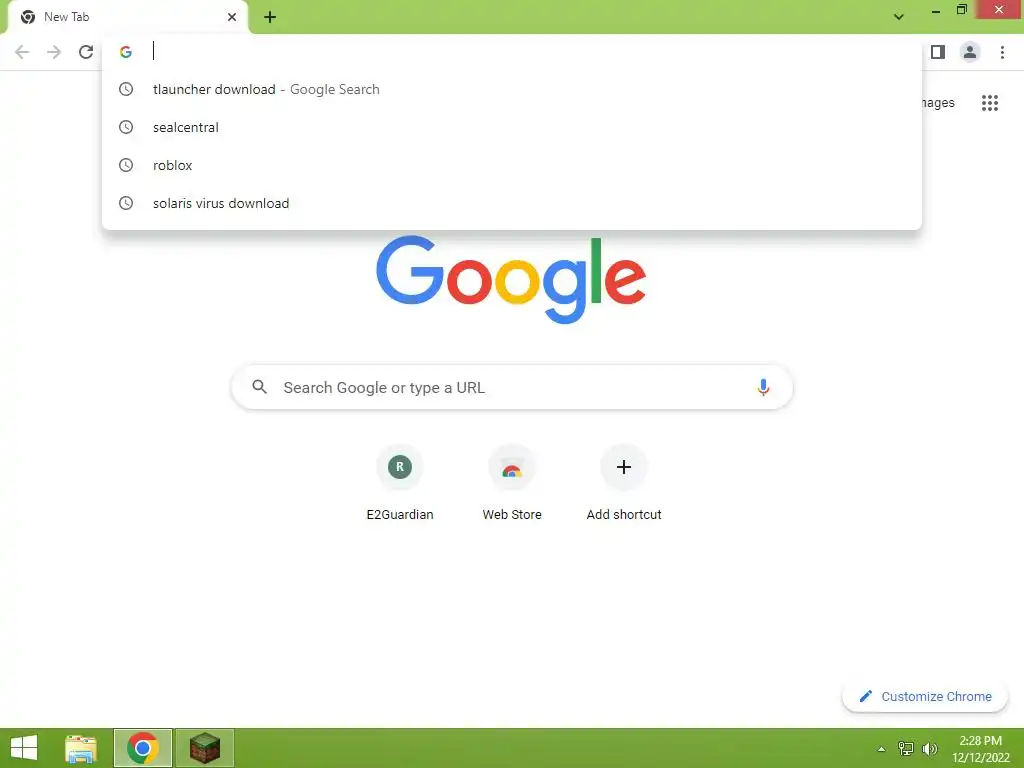The image size is (1024, 768).
Task: Open the Chrome profile avatar
Action: coord(970,52)
